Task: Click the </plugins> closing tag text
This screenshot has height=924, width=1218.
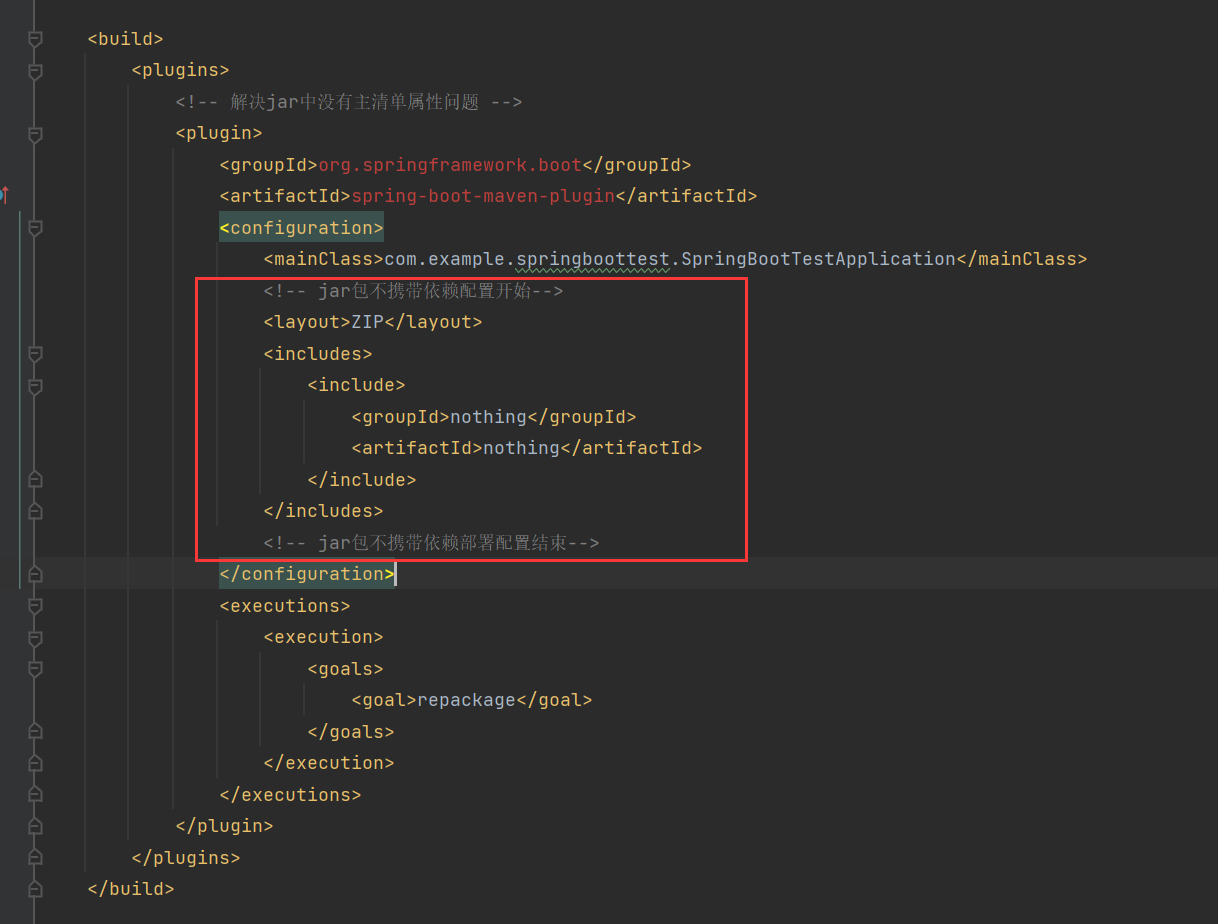Action: click(x=186, y=858)
